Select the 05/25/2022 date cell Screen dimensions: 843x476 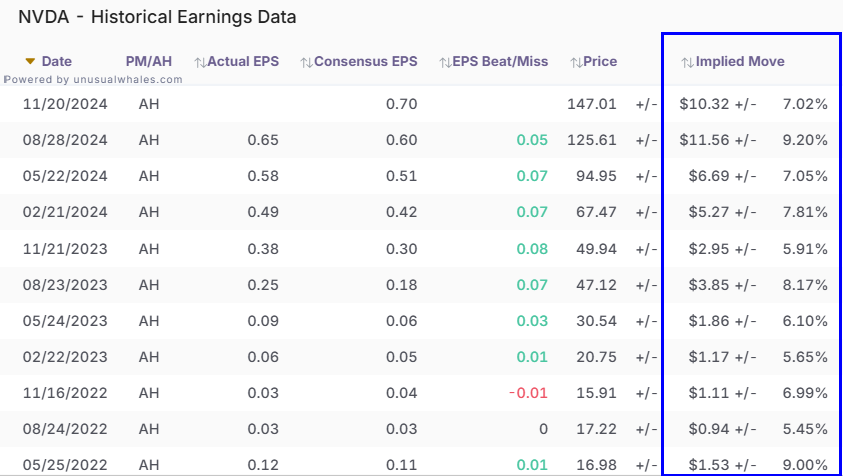(x=65, y=465)
